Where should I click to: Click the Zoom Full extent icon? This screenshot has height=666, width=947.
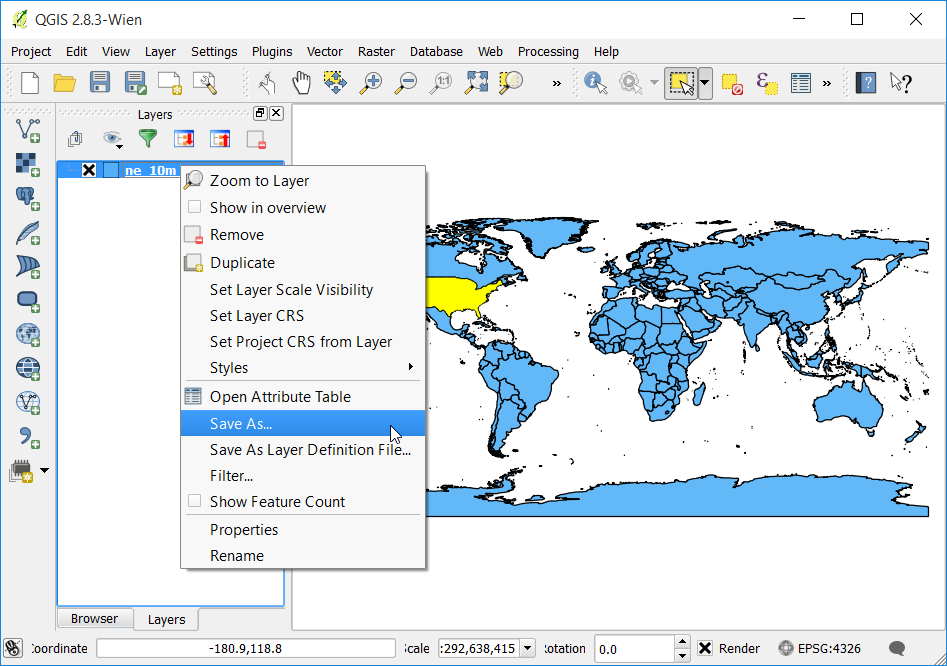coord(476,83)
